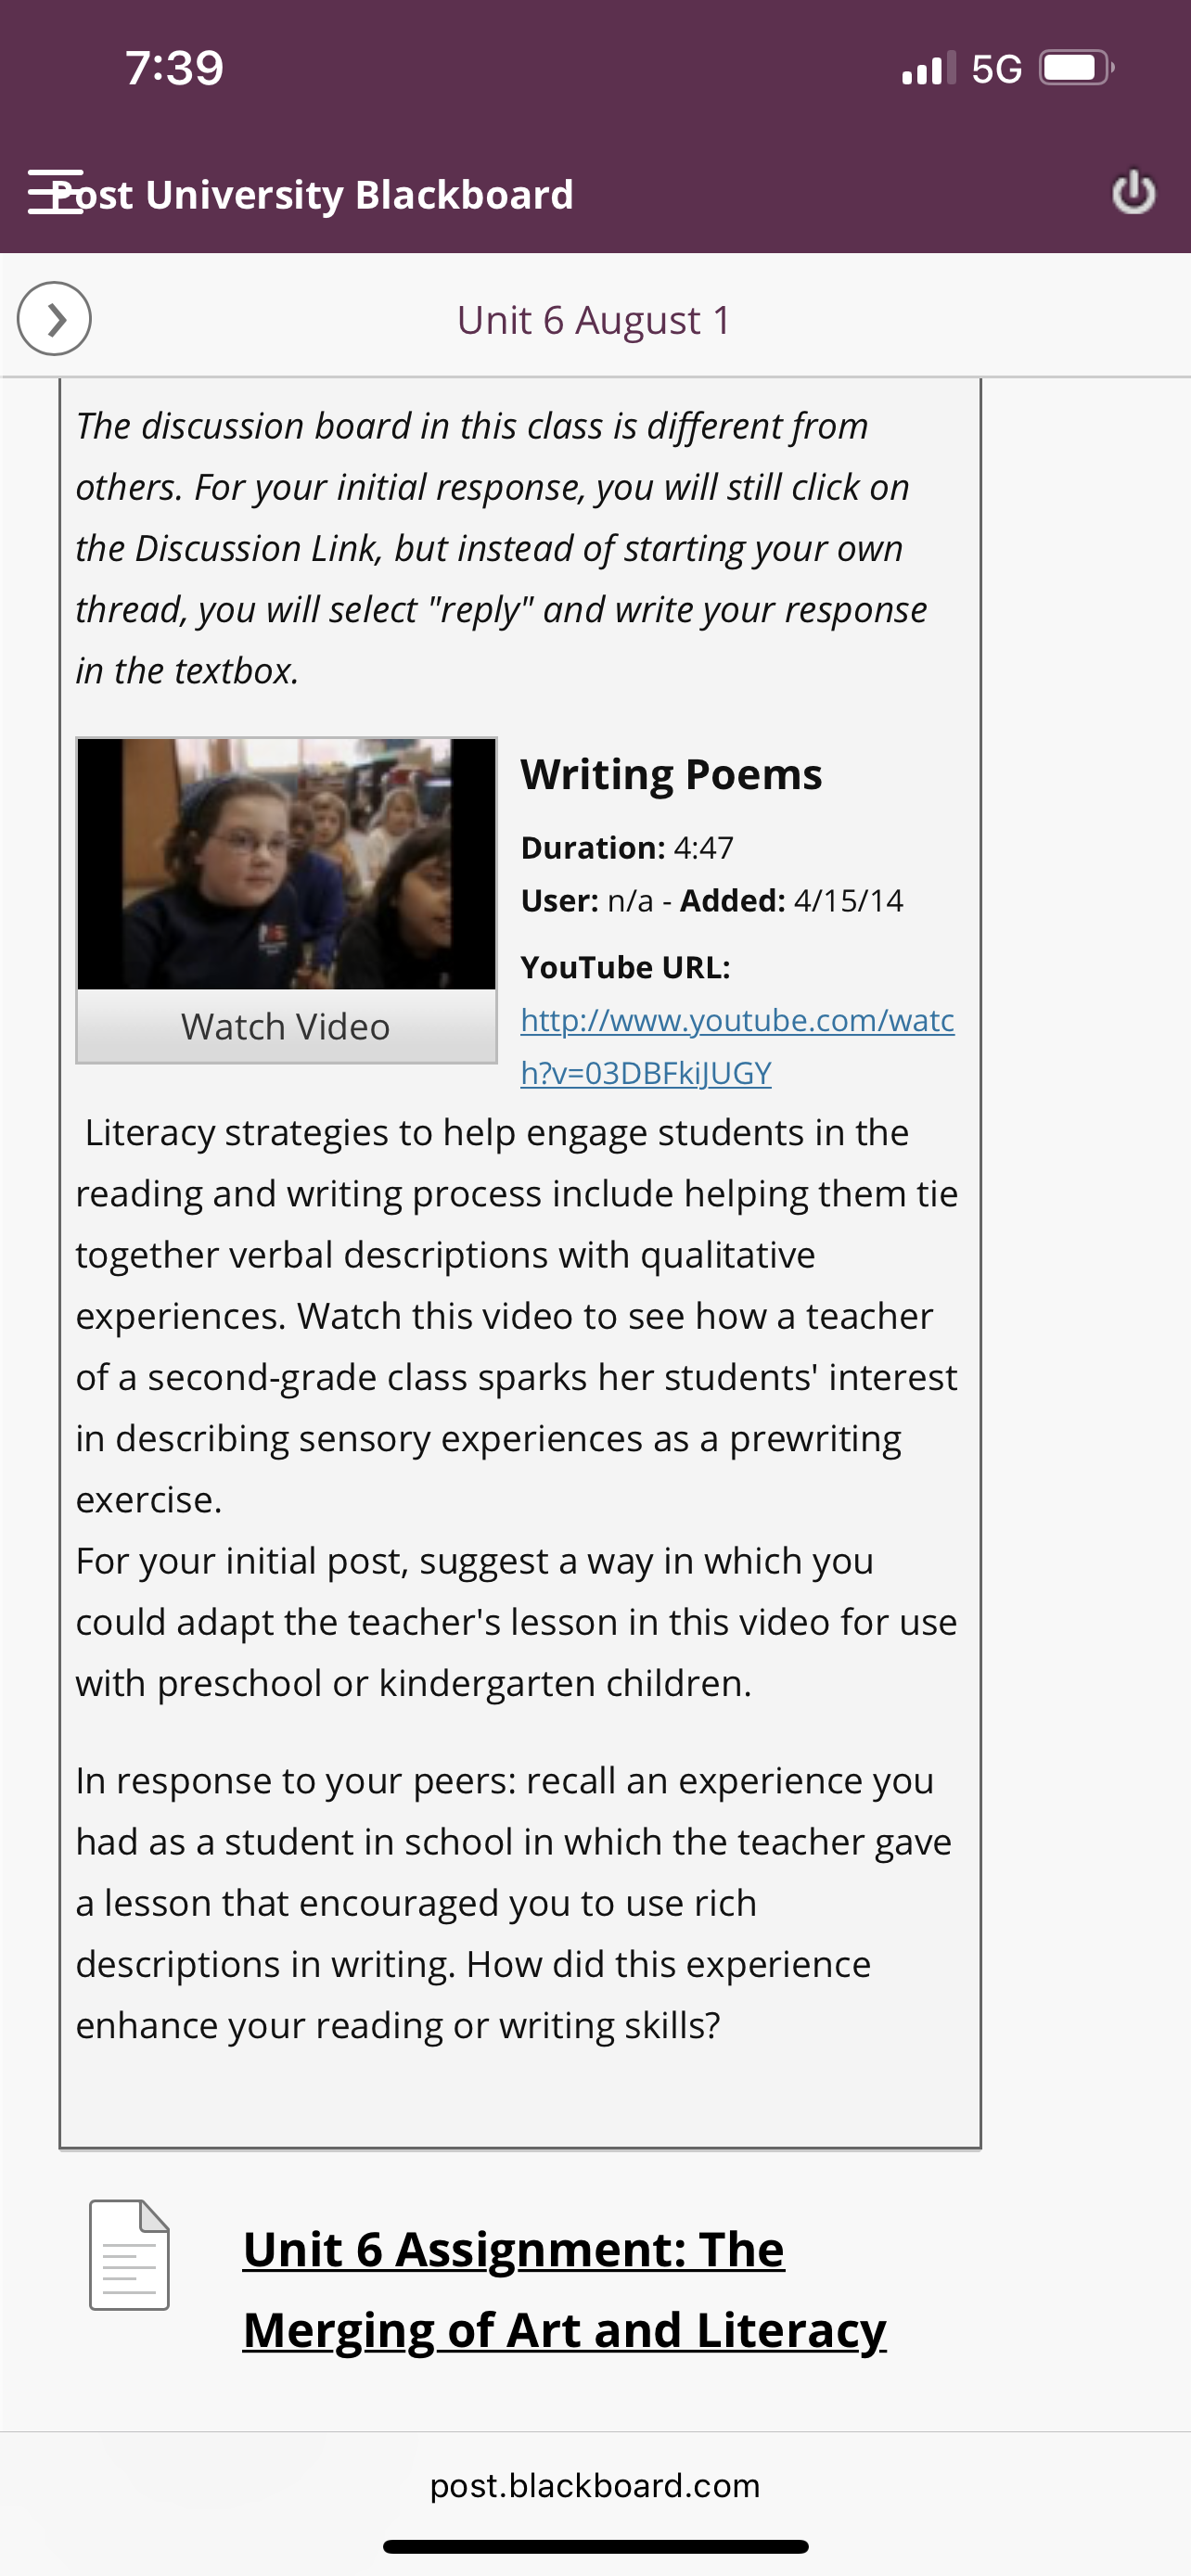The width and height of the screenshot is (1191, 2576).
Task: Open the Unit 6 August 1 title
Action: 594,320
